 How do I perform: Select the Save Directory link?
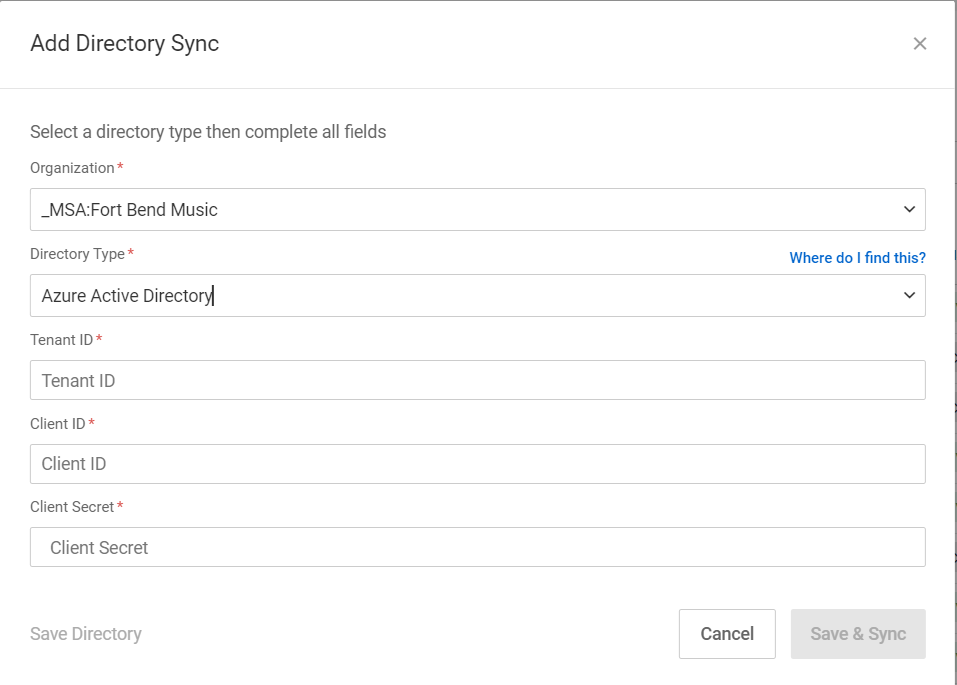click(x=86, y=634)
